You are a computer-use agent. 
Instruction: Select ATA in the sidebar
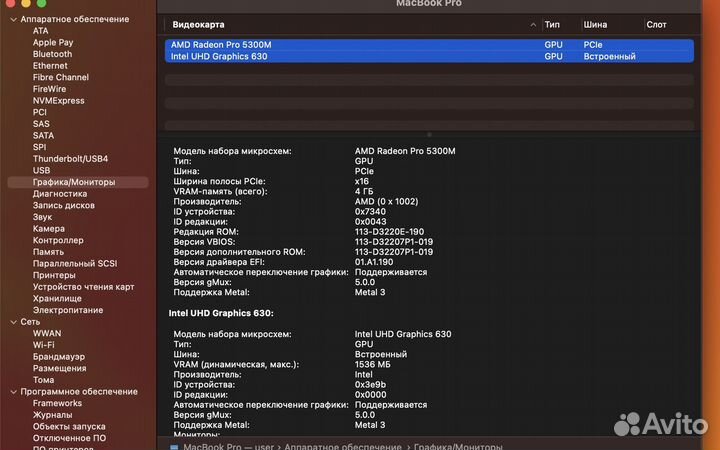(40, 31)
